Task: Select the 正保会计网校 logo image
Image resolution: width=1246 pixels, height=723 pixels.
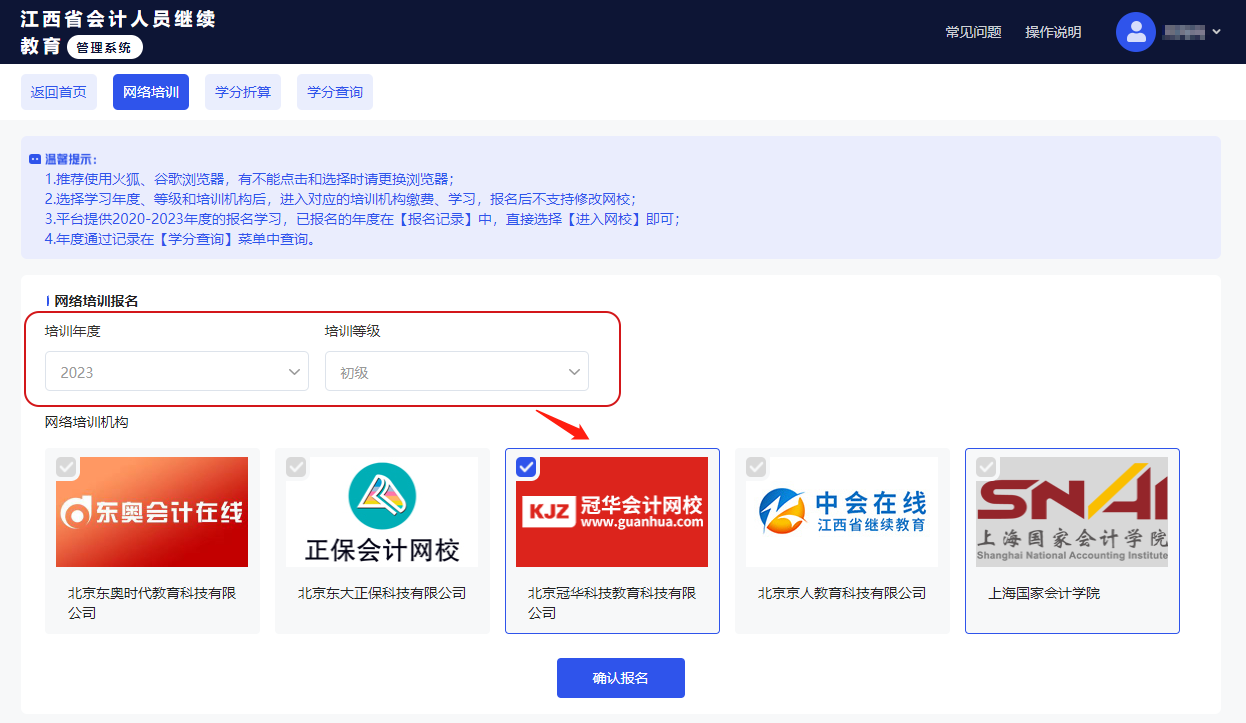Action: [382, 512]
